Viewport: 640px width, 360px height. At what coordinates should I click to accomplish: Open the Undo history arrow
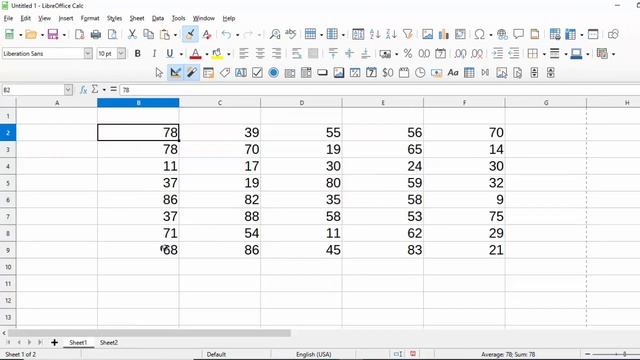click(237, 35)
